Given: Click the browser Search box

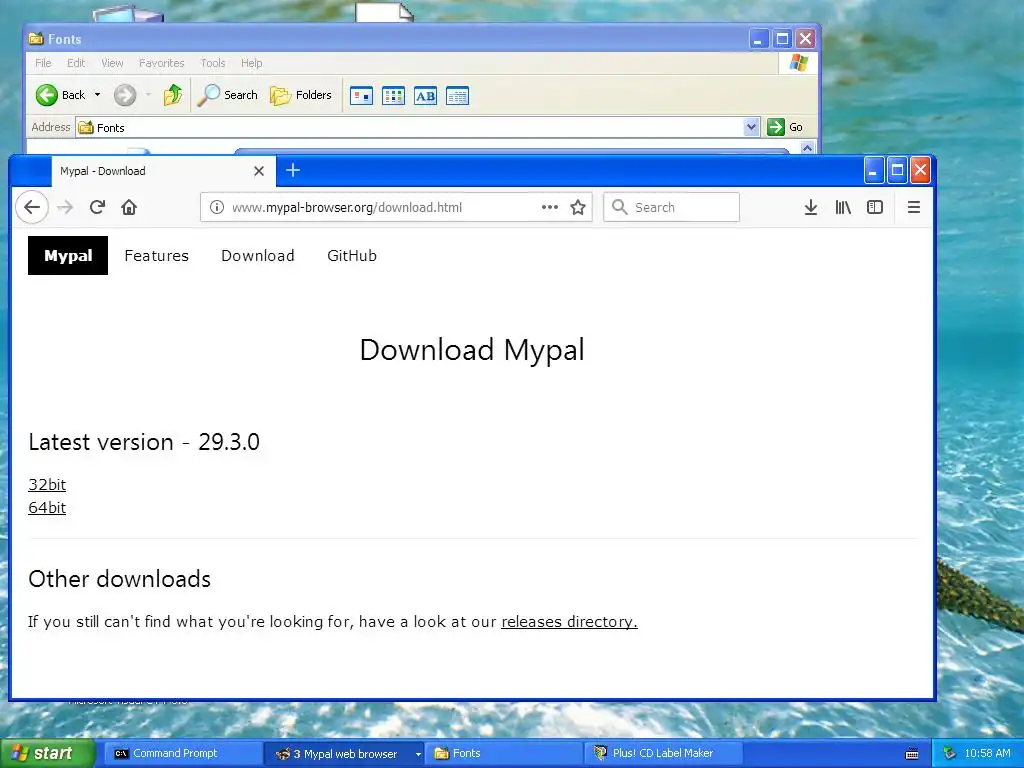Looking at the screenshot, I should click(671, 208).
